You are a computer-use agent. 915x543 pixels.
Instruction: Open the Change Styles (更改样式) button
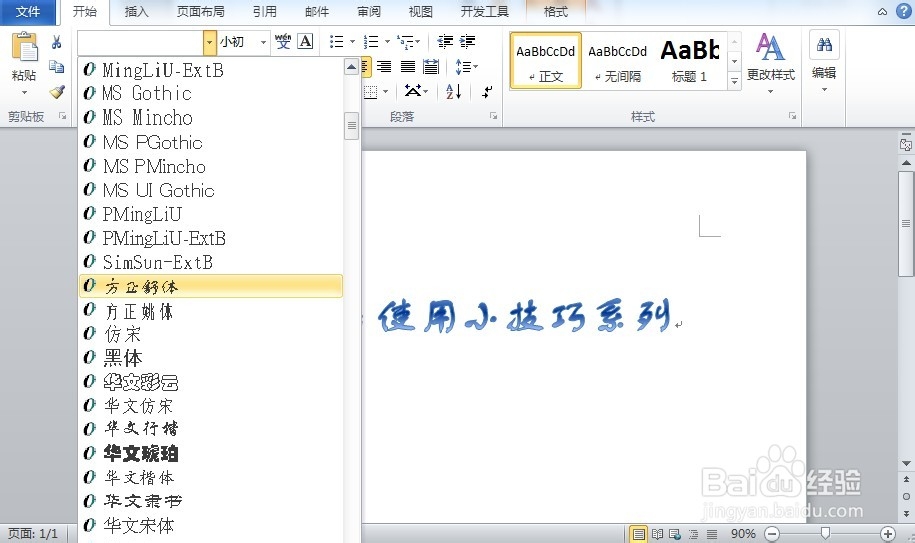pos(770,64)
